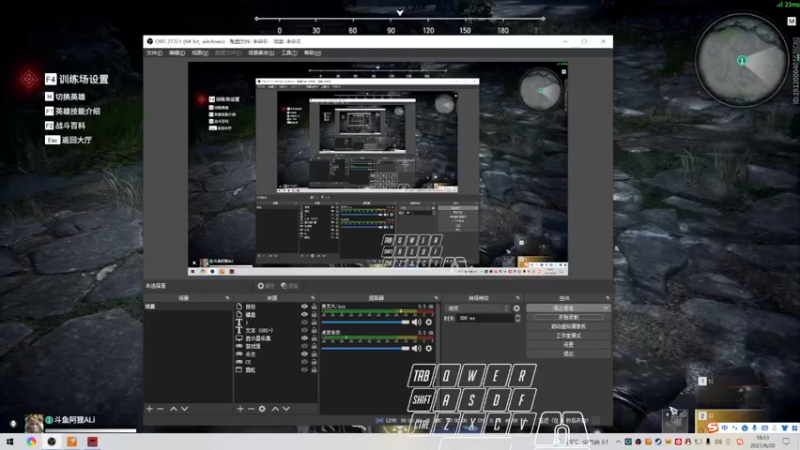Select the scene entry in the 场景 list

pos(187,307)
